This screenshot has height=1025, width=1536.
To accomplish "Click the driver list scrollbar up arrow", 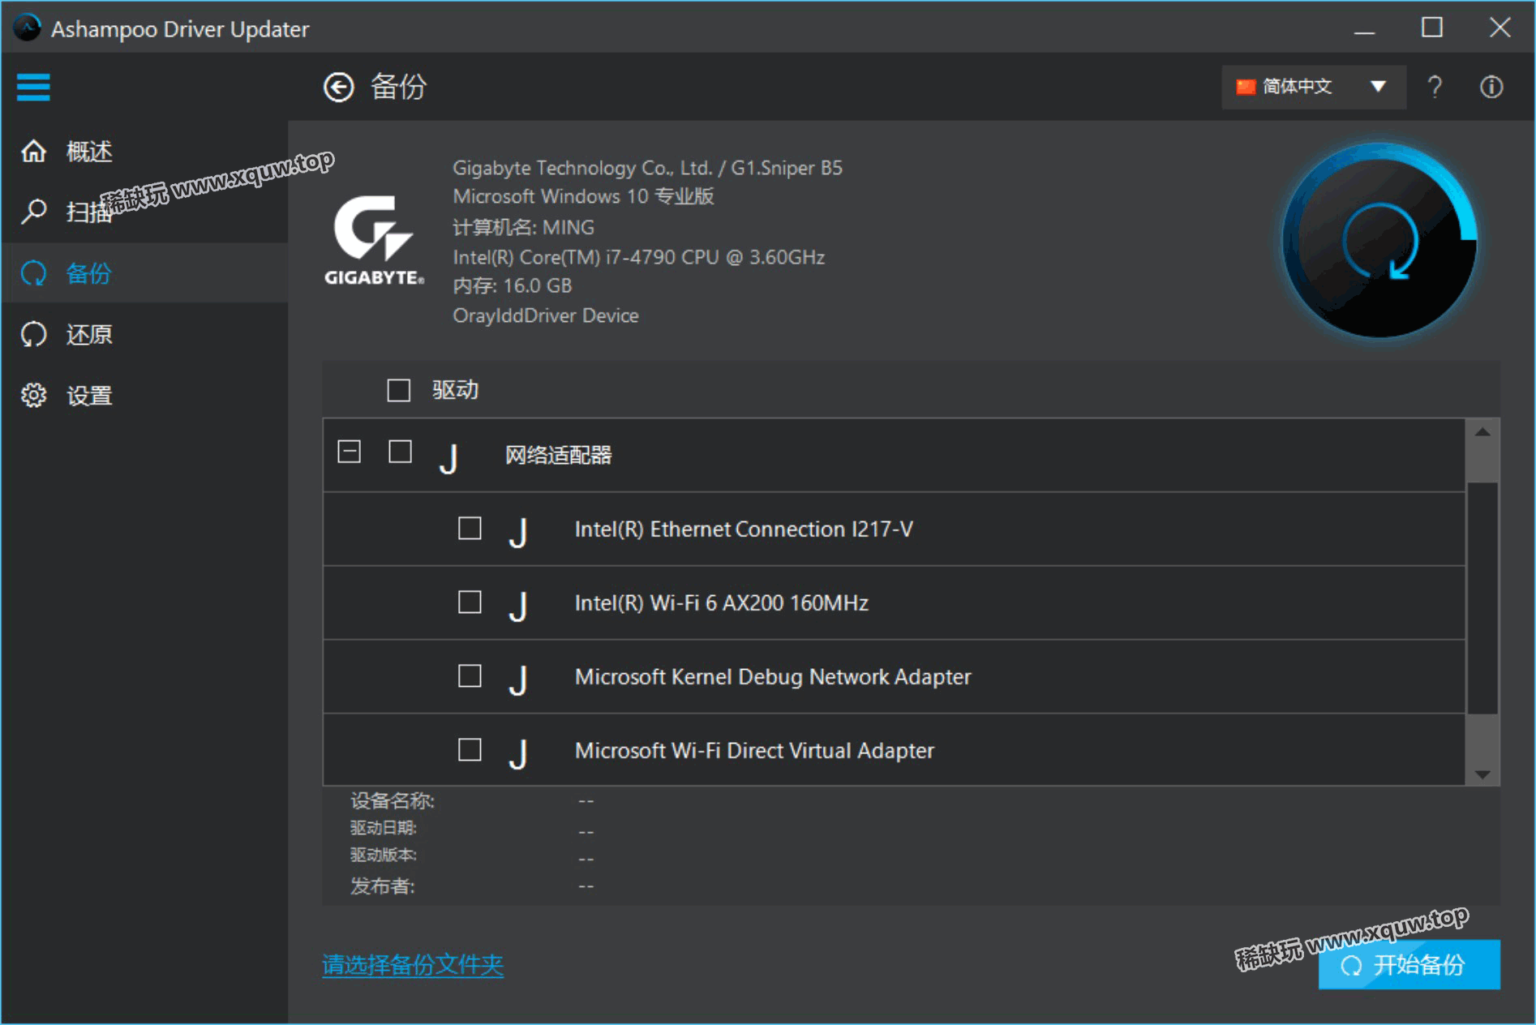I will click(1483, 432).
